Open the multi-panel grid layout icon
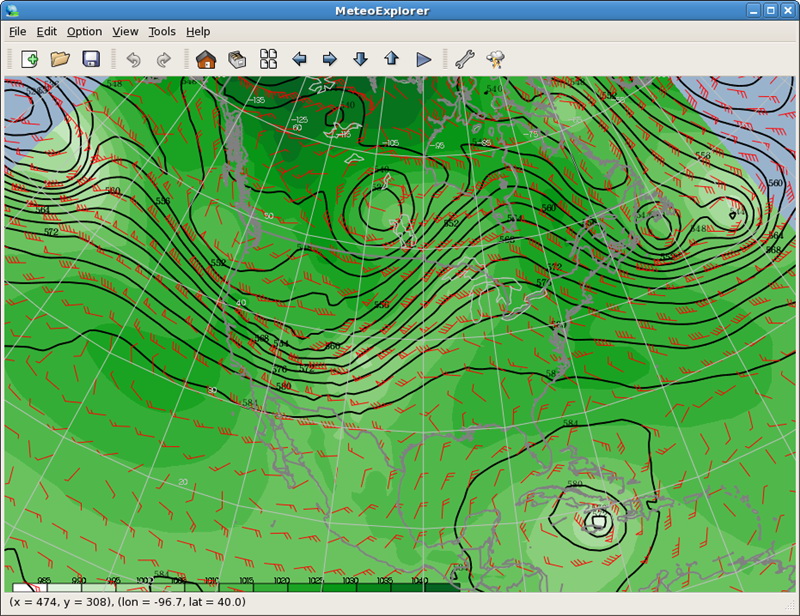Screen dimensions: 800x616 pyautogui.click(x=268, y=59)
